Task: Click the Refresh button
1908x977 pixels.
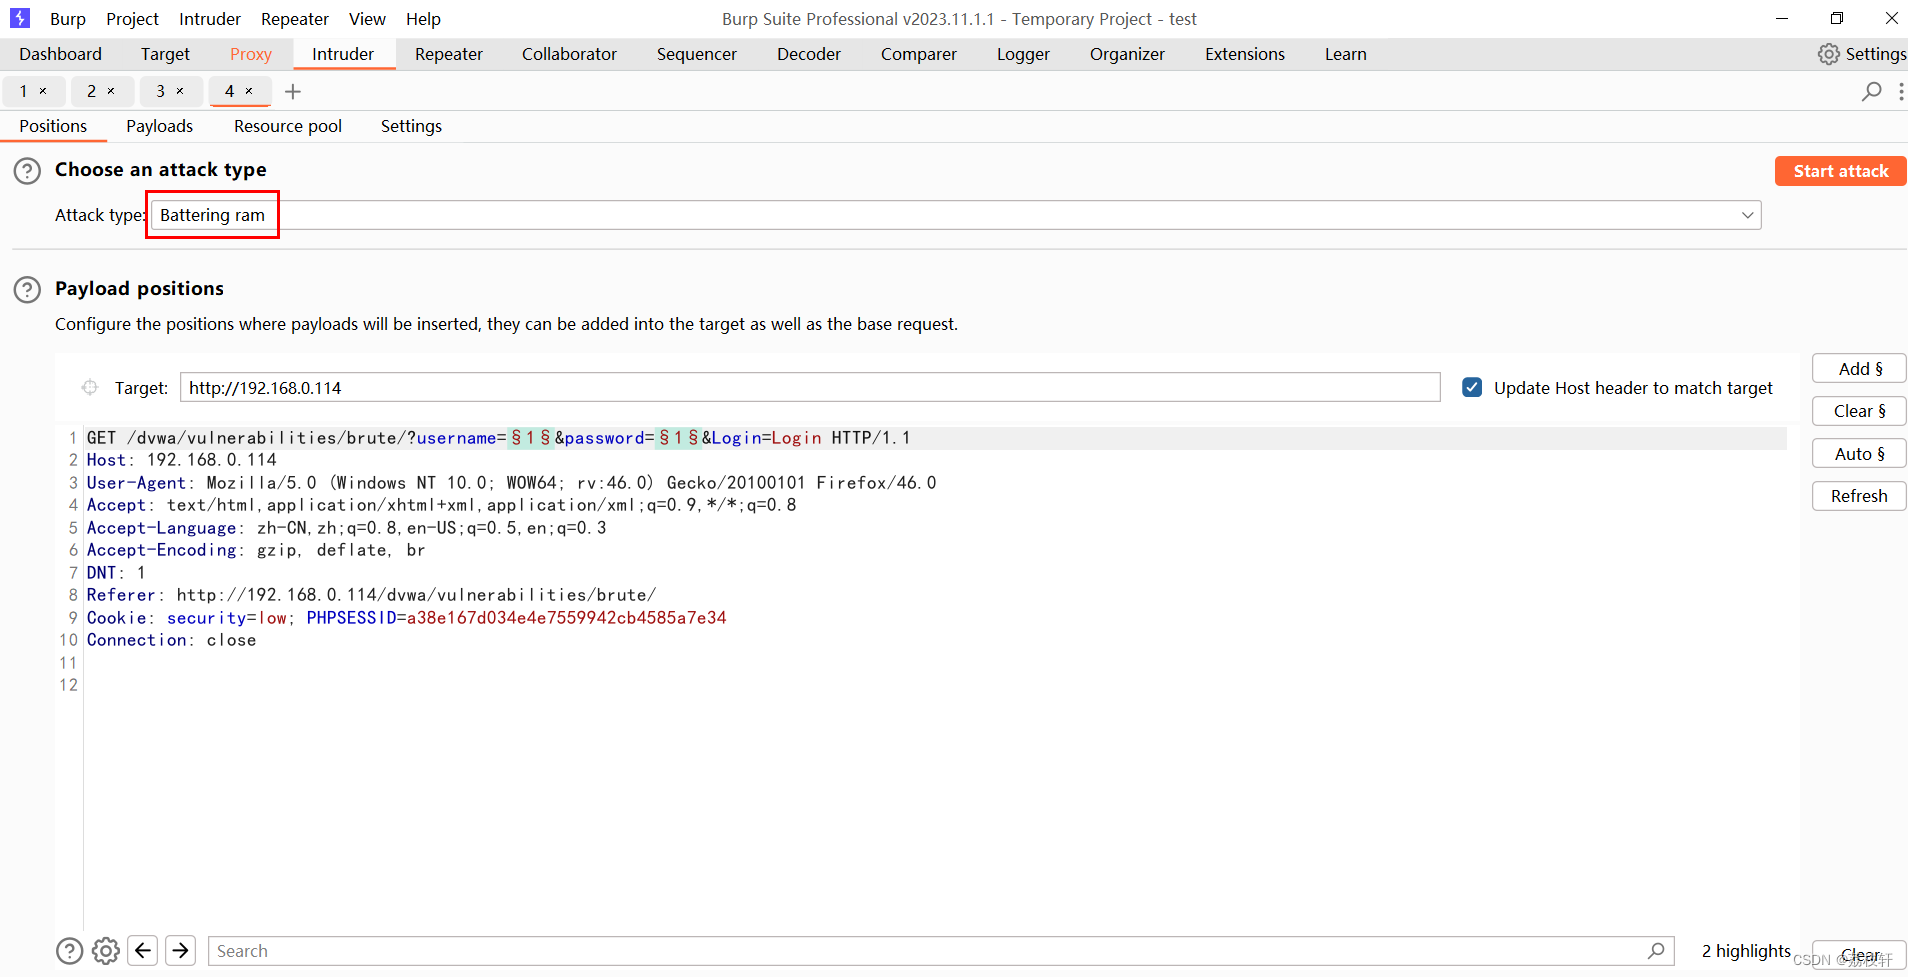Action: tap(1859, 496)
